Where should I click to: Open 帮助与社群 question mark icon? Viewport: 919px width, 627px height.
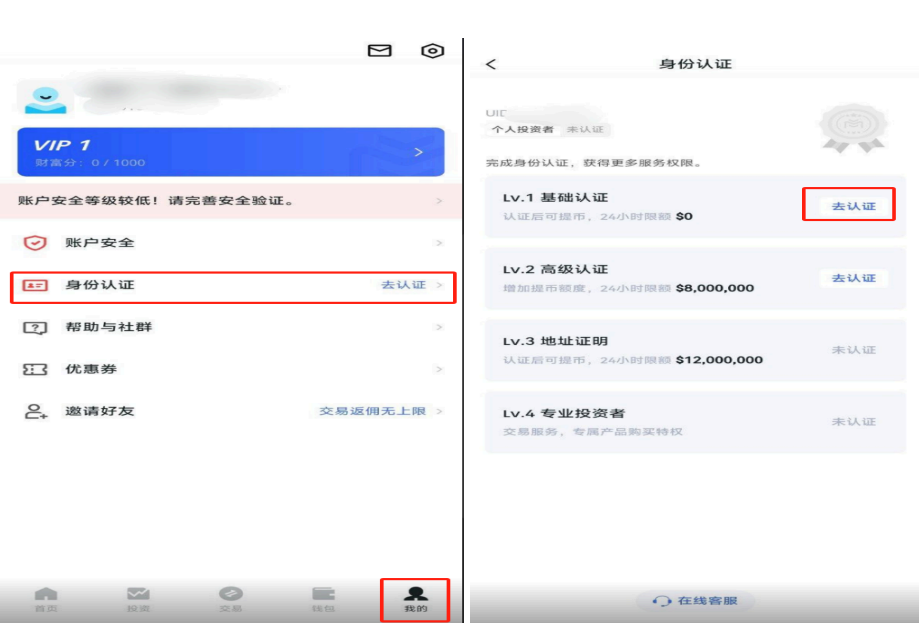pos(35,328)
